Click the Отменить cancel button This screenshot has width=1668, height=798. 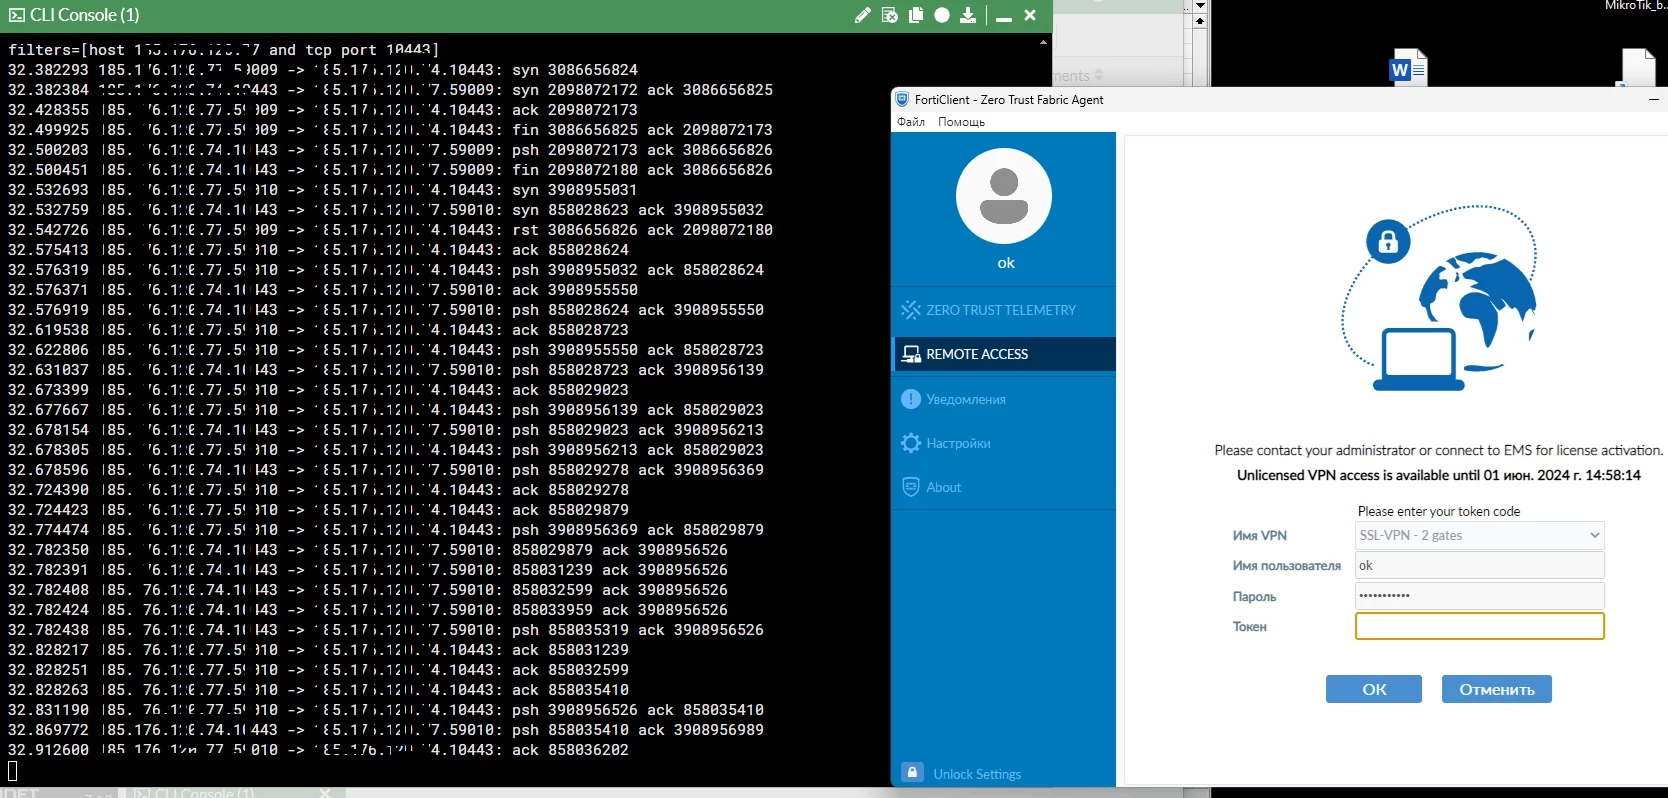pyautogui.click(x=1497, y=689)
